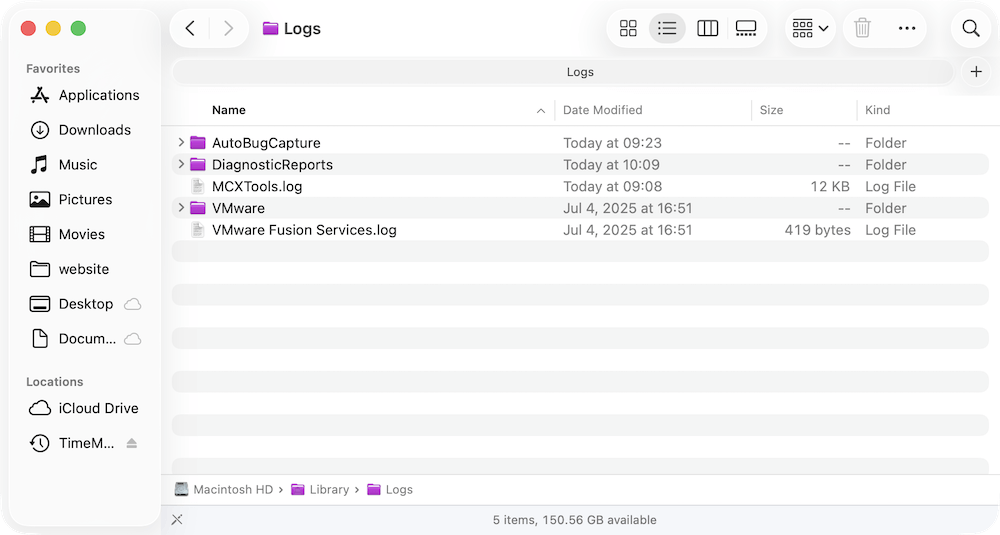Switch to gallery view

[x=746, y=28]
